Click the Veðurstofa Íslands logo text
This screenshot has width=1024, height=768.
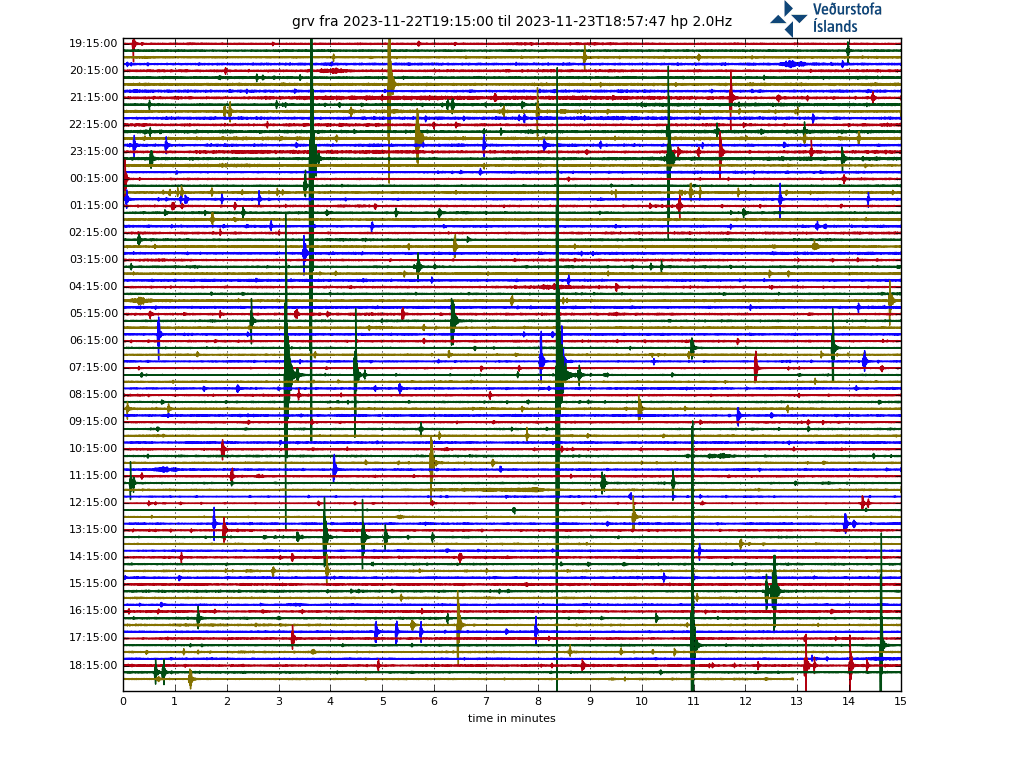coord(847,18)
